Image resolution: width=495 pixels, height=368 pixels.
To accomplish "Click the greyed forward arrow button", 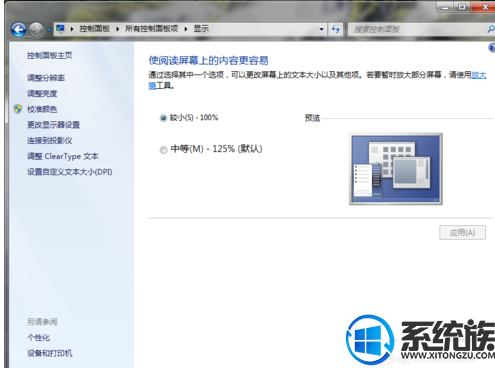I will (x=36, y=30).
